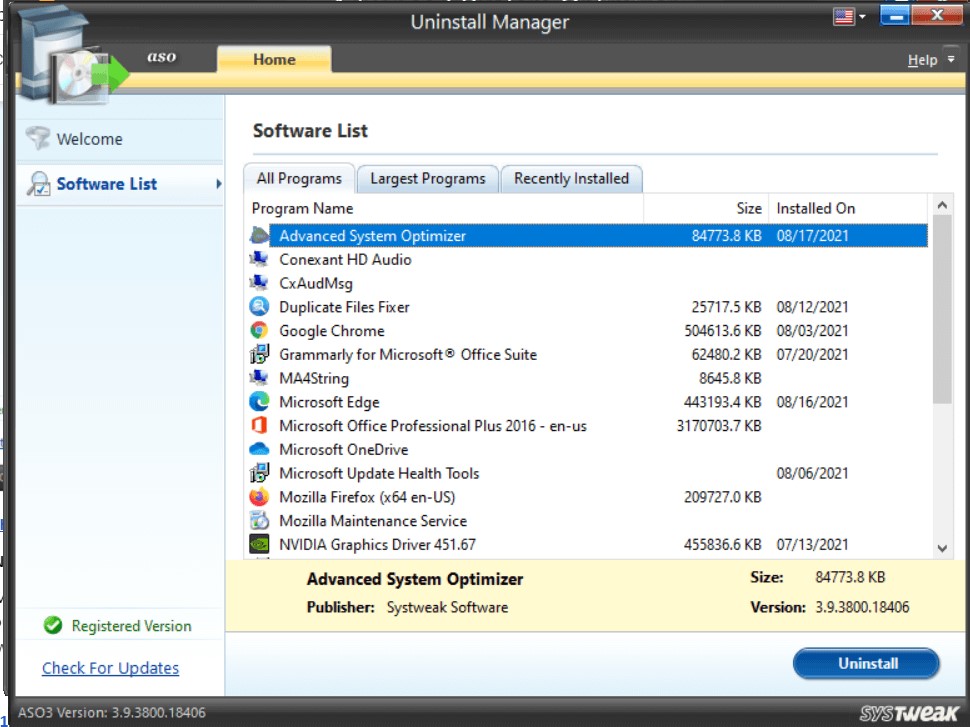Click the Microsoft OneDrive cloud icon
Image resolution: width=970 pixels, height=727 pixels.
coord(258,450)
